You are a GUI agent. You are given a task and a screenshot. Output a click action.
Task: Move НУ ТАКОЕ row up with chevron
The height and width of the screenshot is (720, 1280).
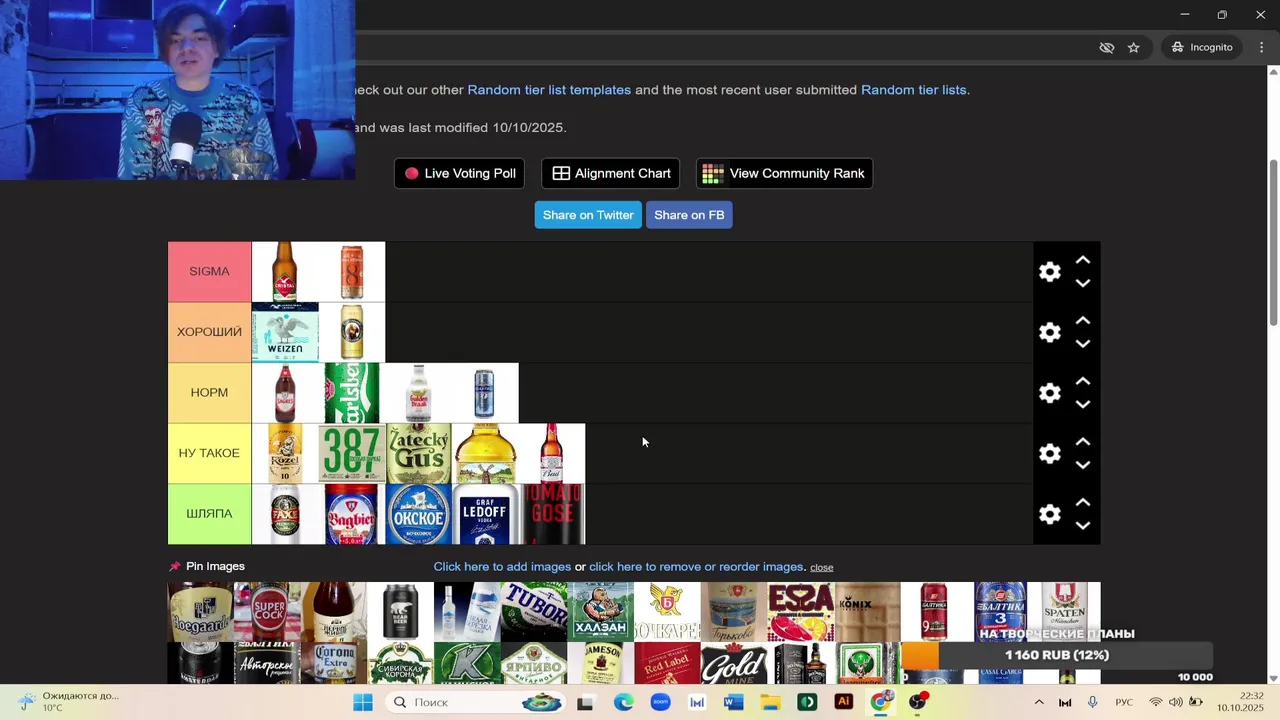pyautogui.click(x=1082, y=442)
